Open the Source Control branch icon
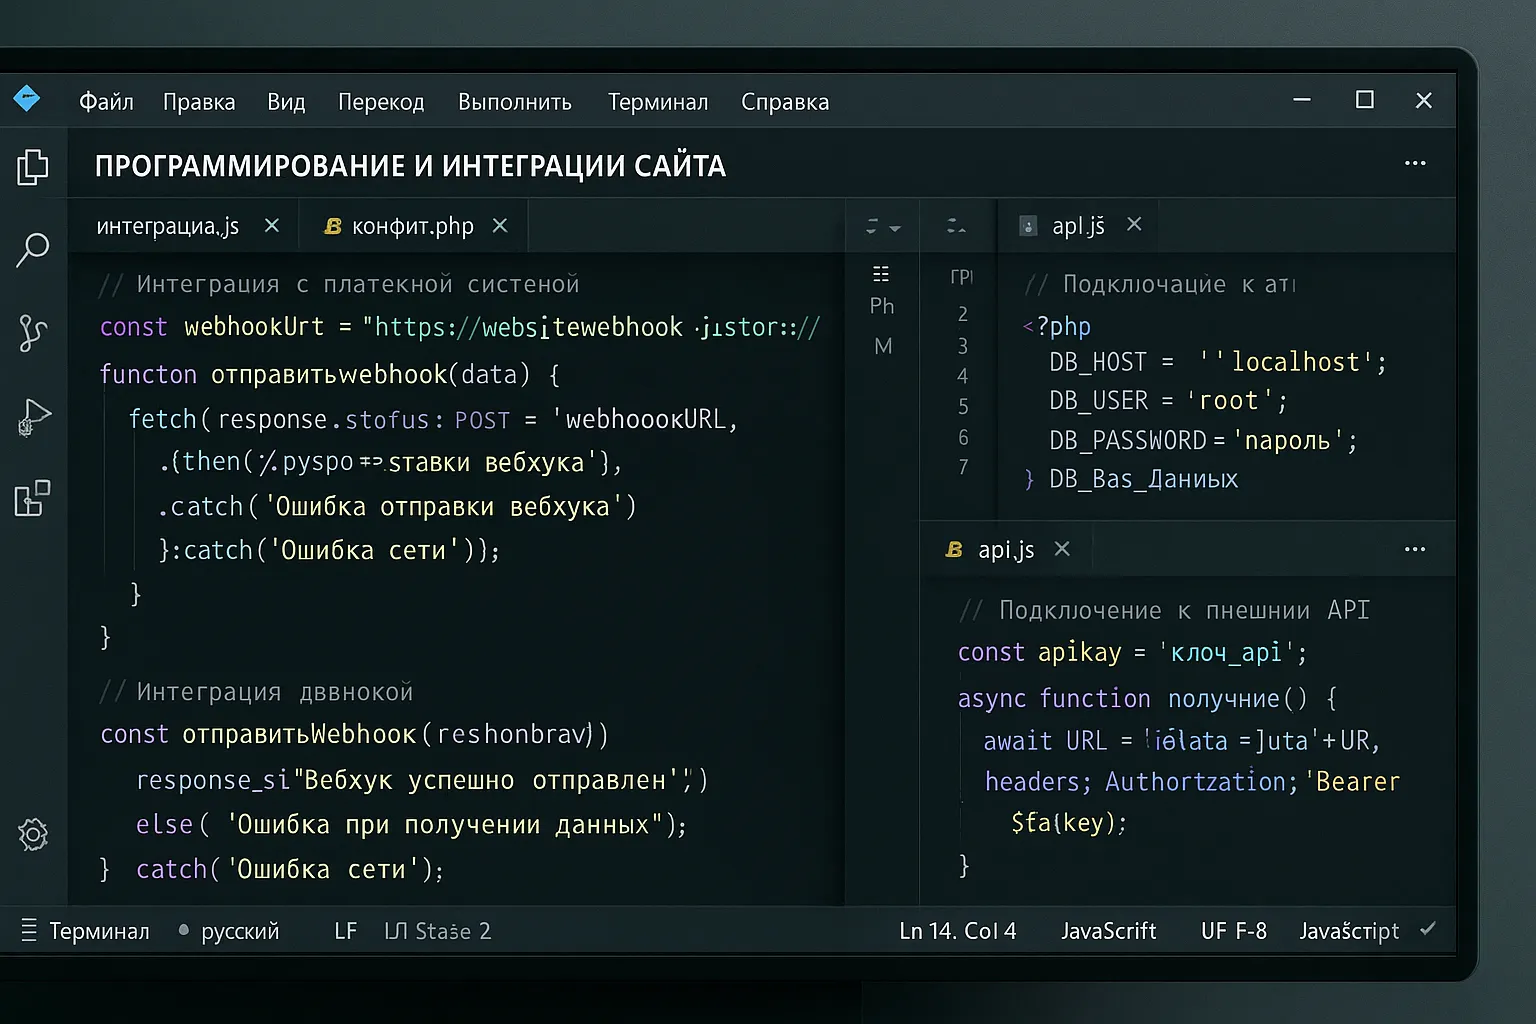This screenshot has height=1024, width=1536. coord(32,333)
